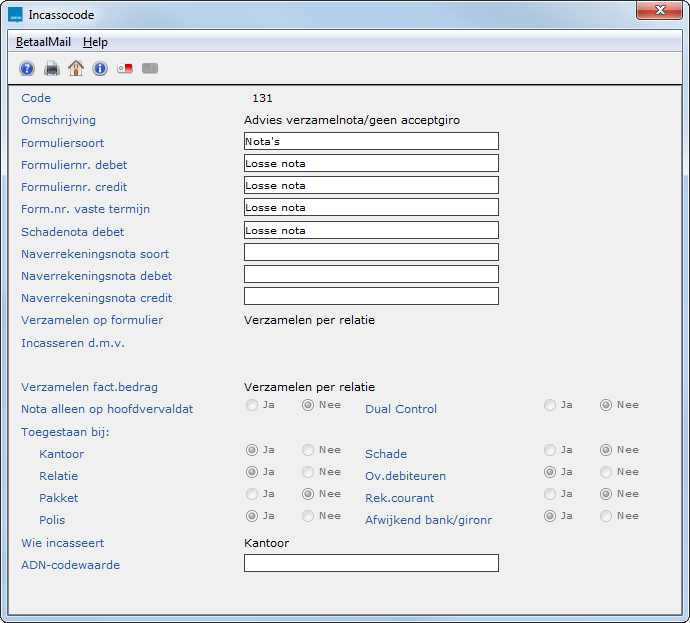Click the home icon in toolbar
This screenshot has width=690, height=623.
[75, 69]
